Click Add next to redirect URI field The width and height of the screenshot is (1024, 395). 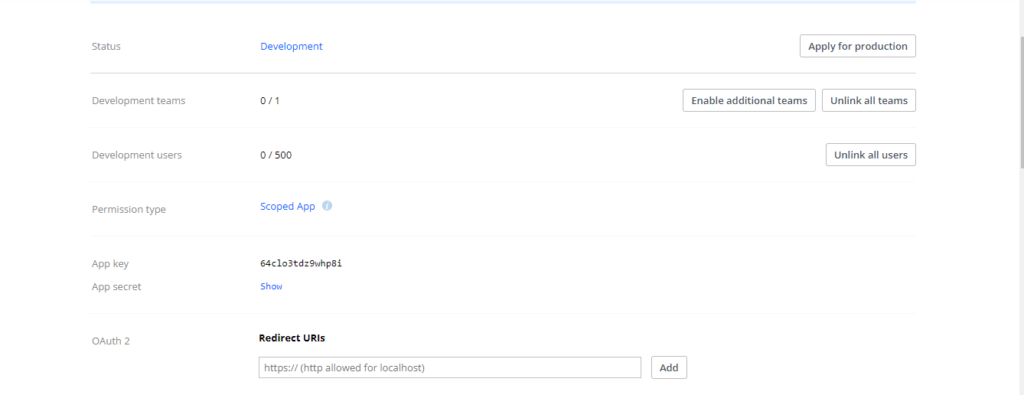click(x=669, y=368)
